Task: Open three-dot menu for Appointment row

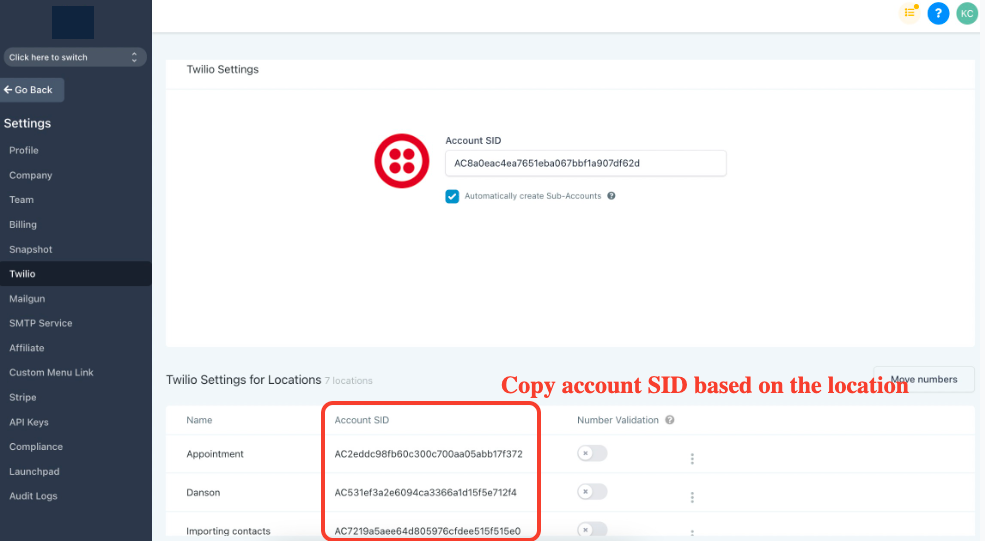Action: click(x=692, y=459)
